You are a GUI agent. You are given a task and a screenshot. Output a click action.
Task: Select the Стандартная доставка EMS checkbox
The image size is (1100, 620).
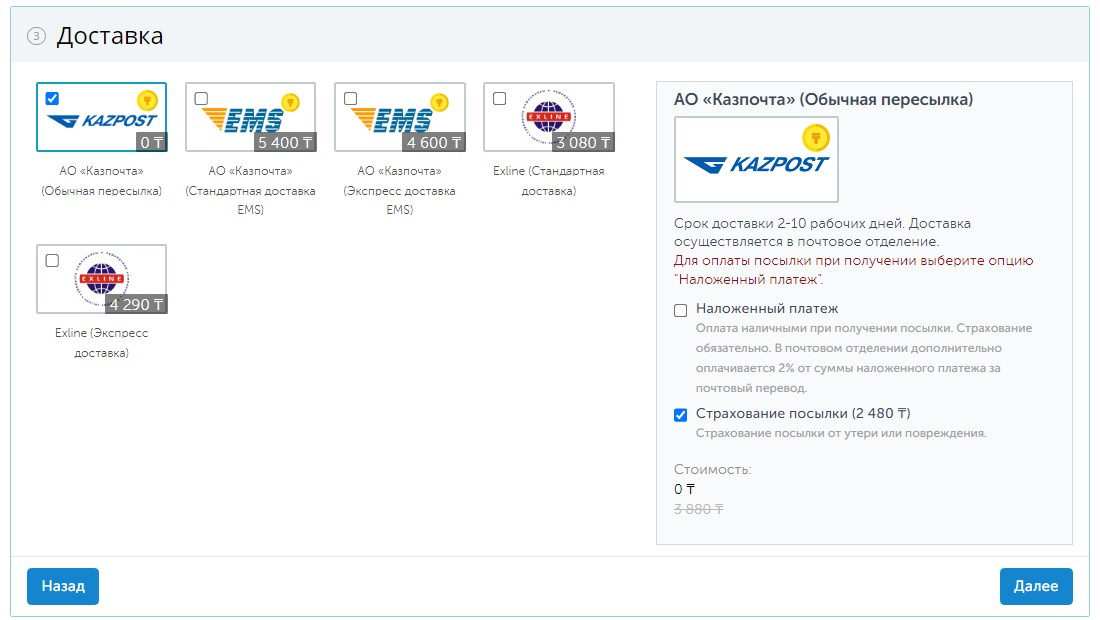click(x=201, y=98)
